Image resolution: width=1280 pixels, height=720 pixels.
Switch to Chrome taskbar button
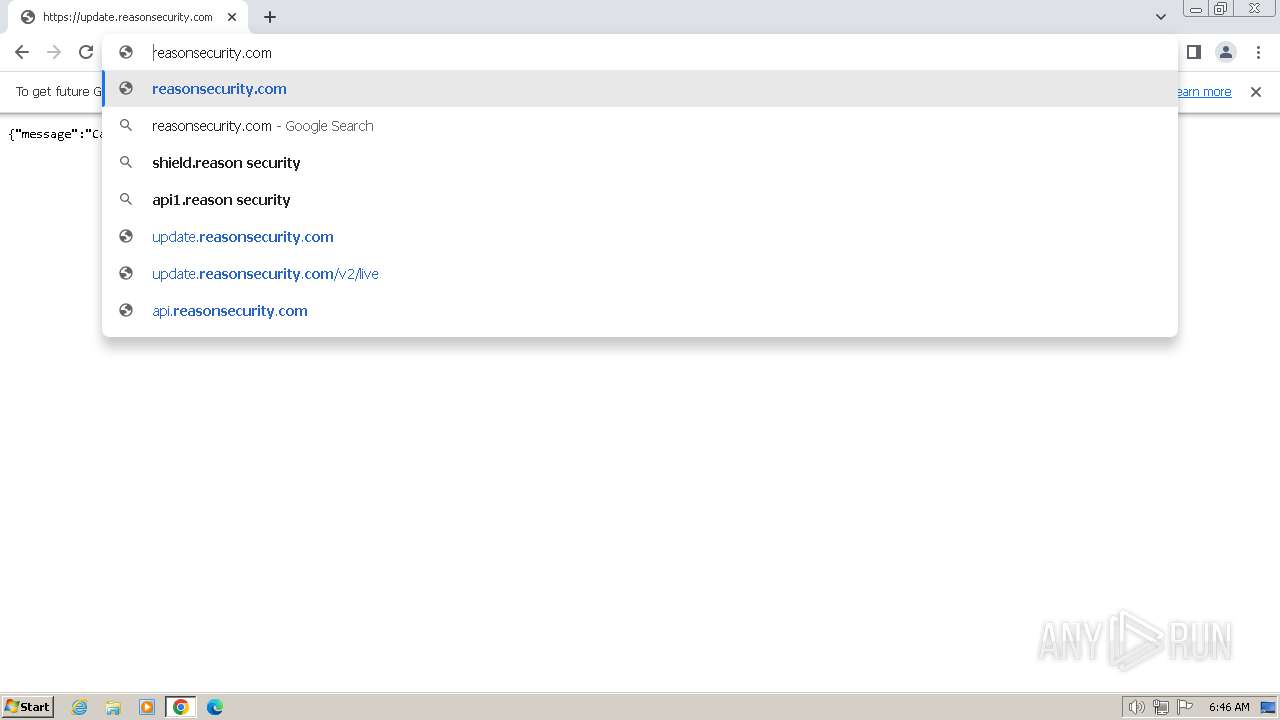181,707
